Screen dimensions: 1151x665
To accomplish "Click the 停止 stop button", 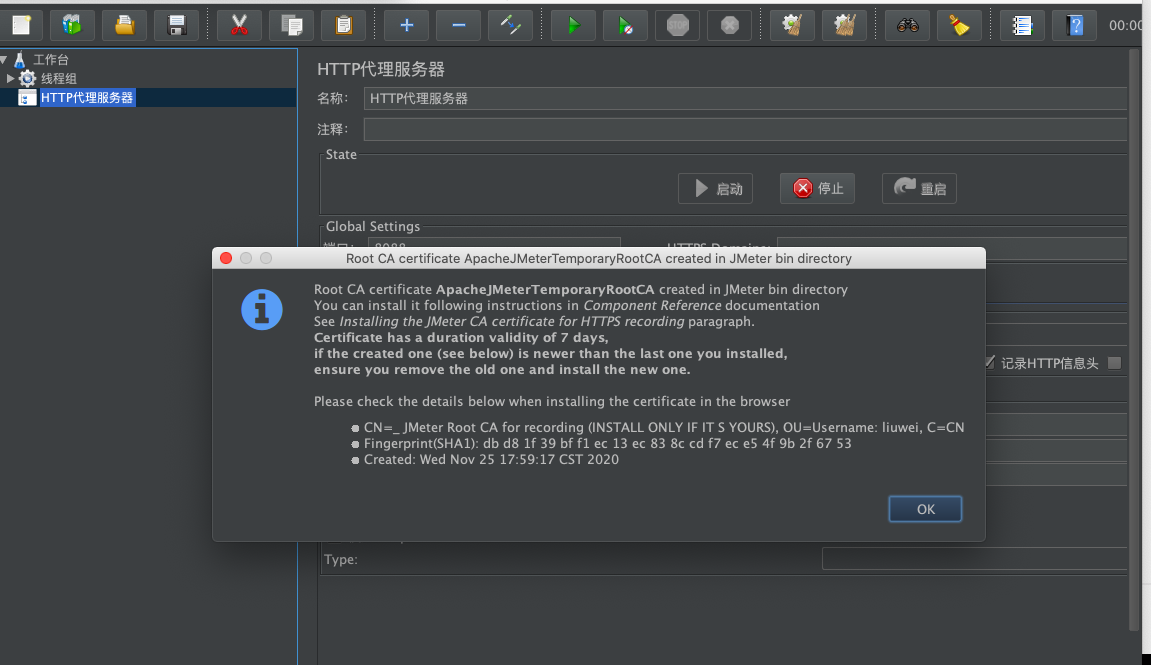I will pyautogui.click(x=818, y=189).
